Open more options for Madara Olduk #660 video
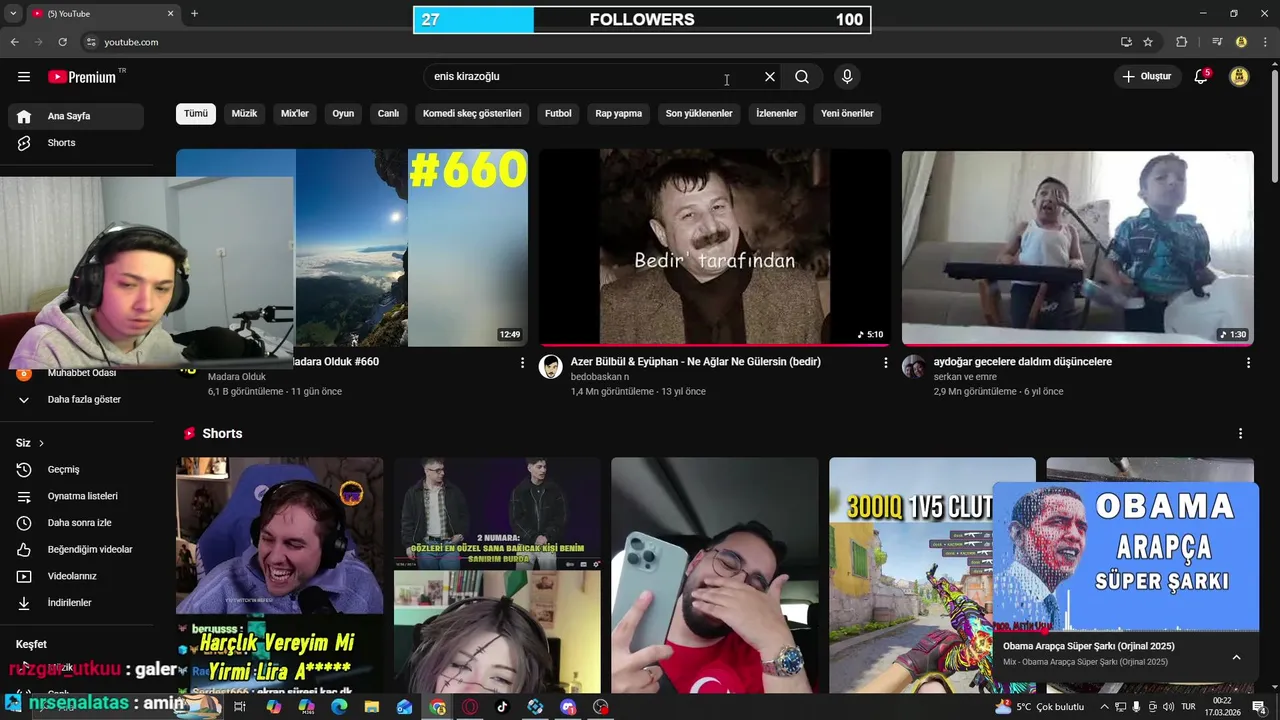This screenshot has width=1280, height=720. 522,363
